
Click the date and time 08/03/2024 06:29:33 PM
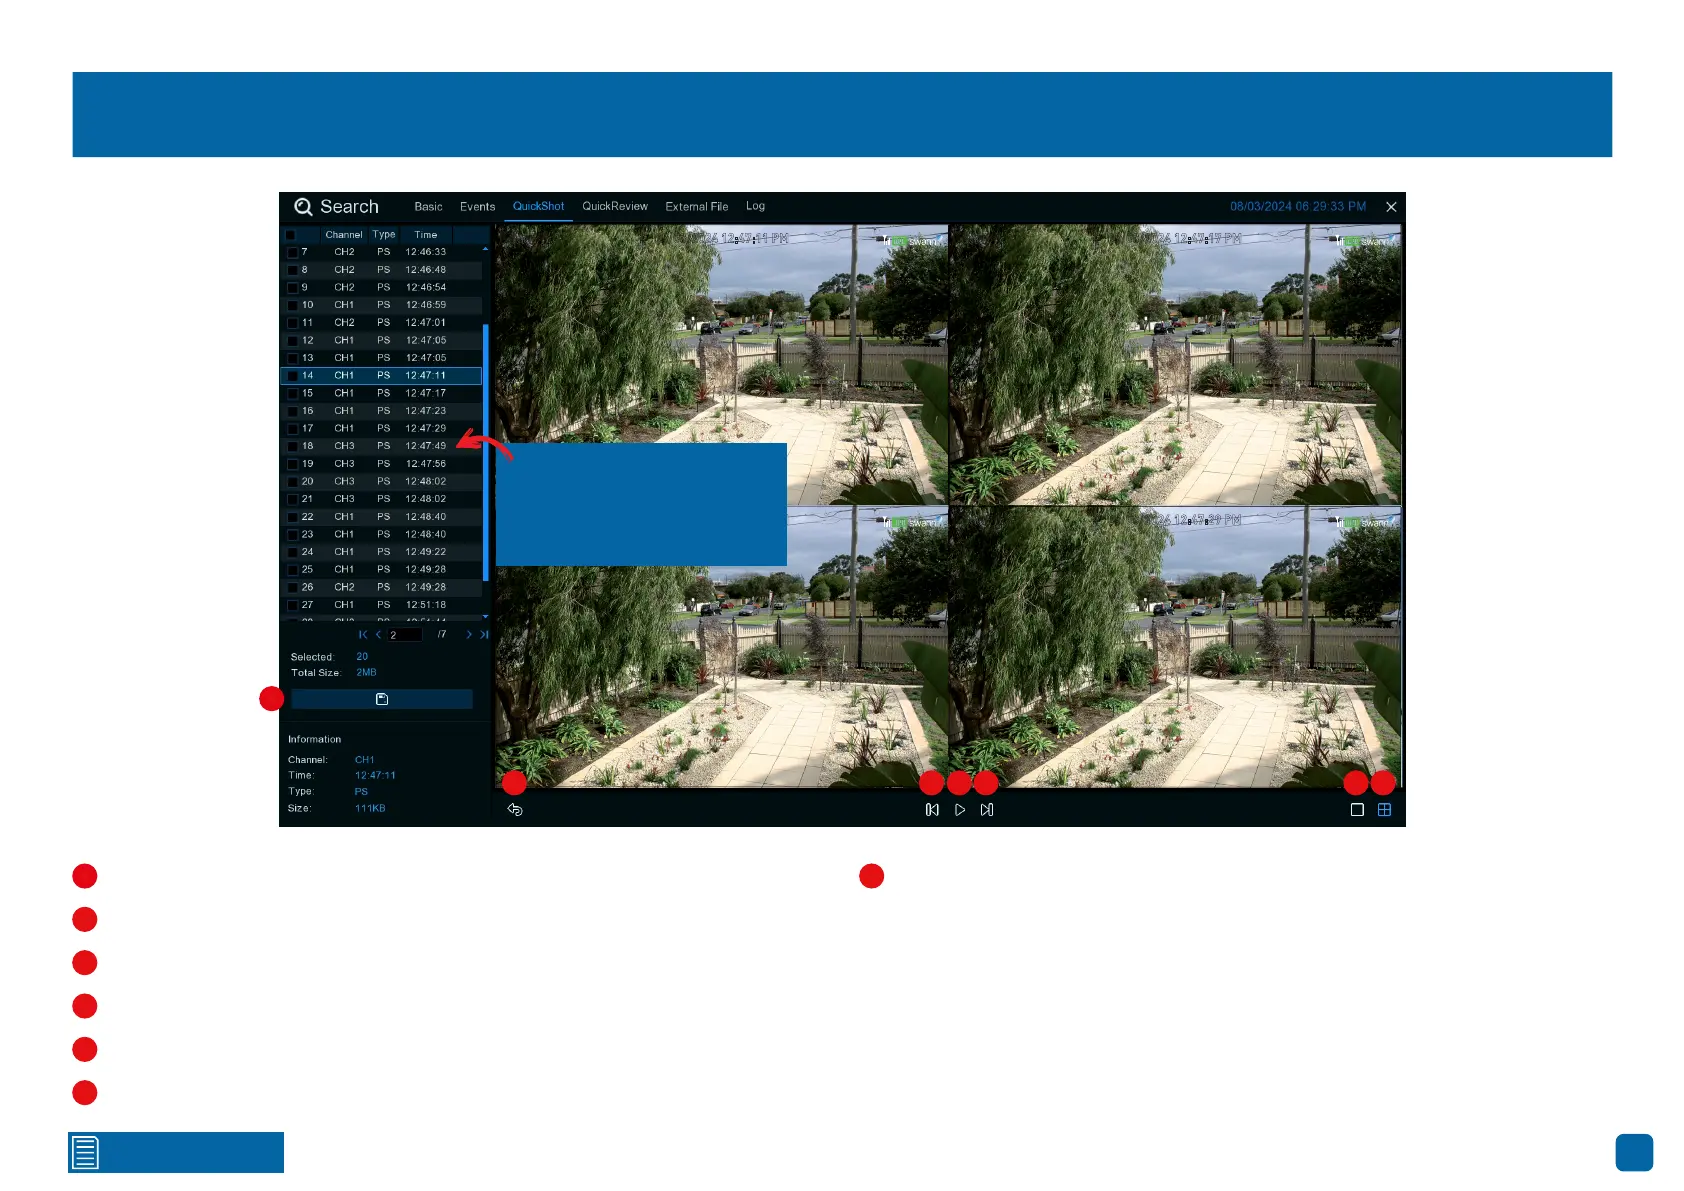coord(1298,207)
